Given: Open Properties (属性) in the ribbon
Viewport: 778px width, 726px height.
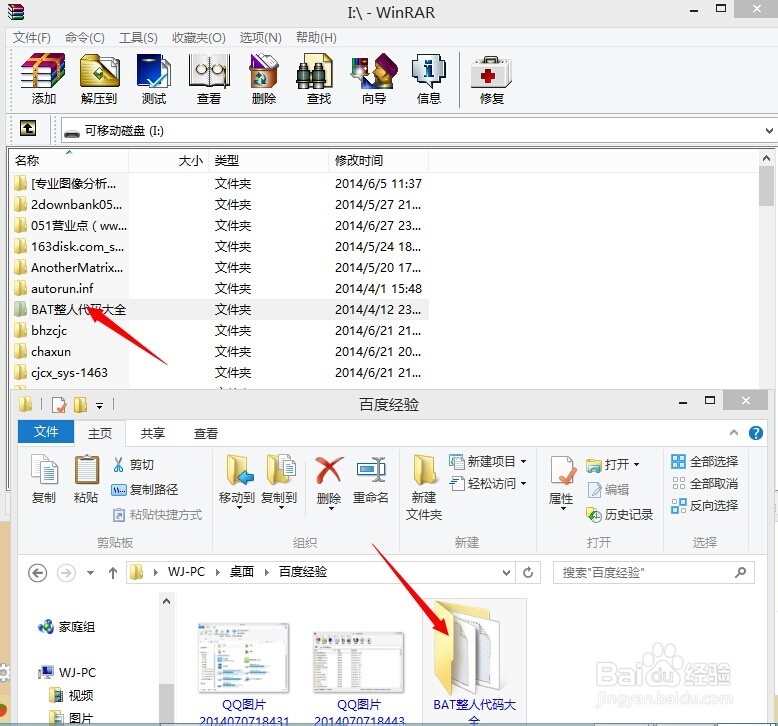Looking at the screenshot, I should 562,481.
